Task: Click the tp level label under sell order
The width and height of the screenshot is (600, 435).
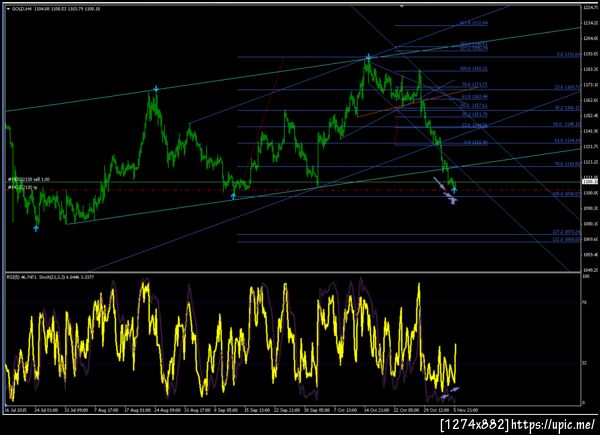Action: click(x=23, y=187)
